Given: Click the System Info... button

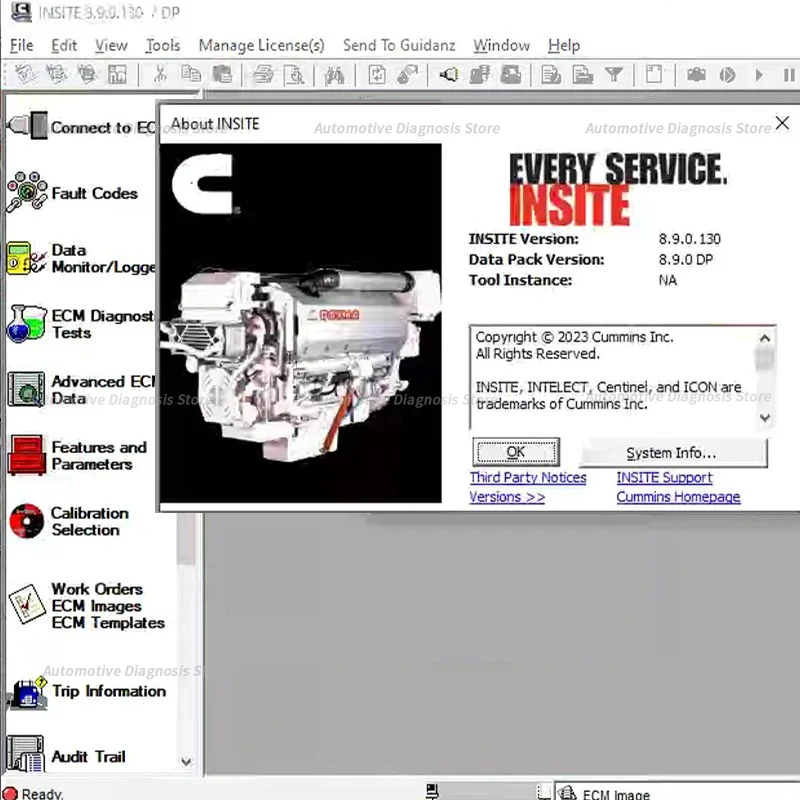Looking at the screenshot, I should click(673, 452).
